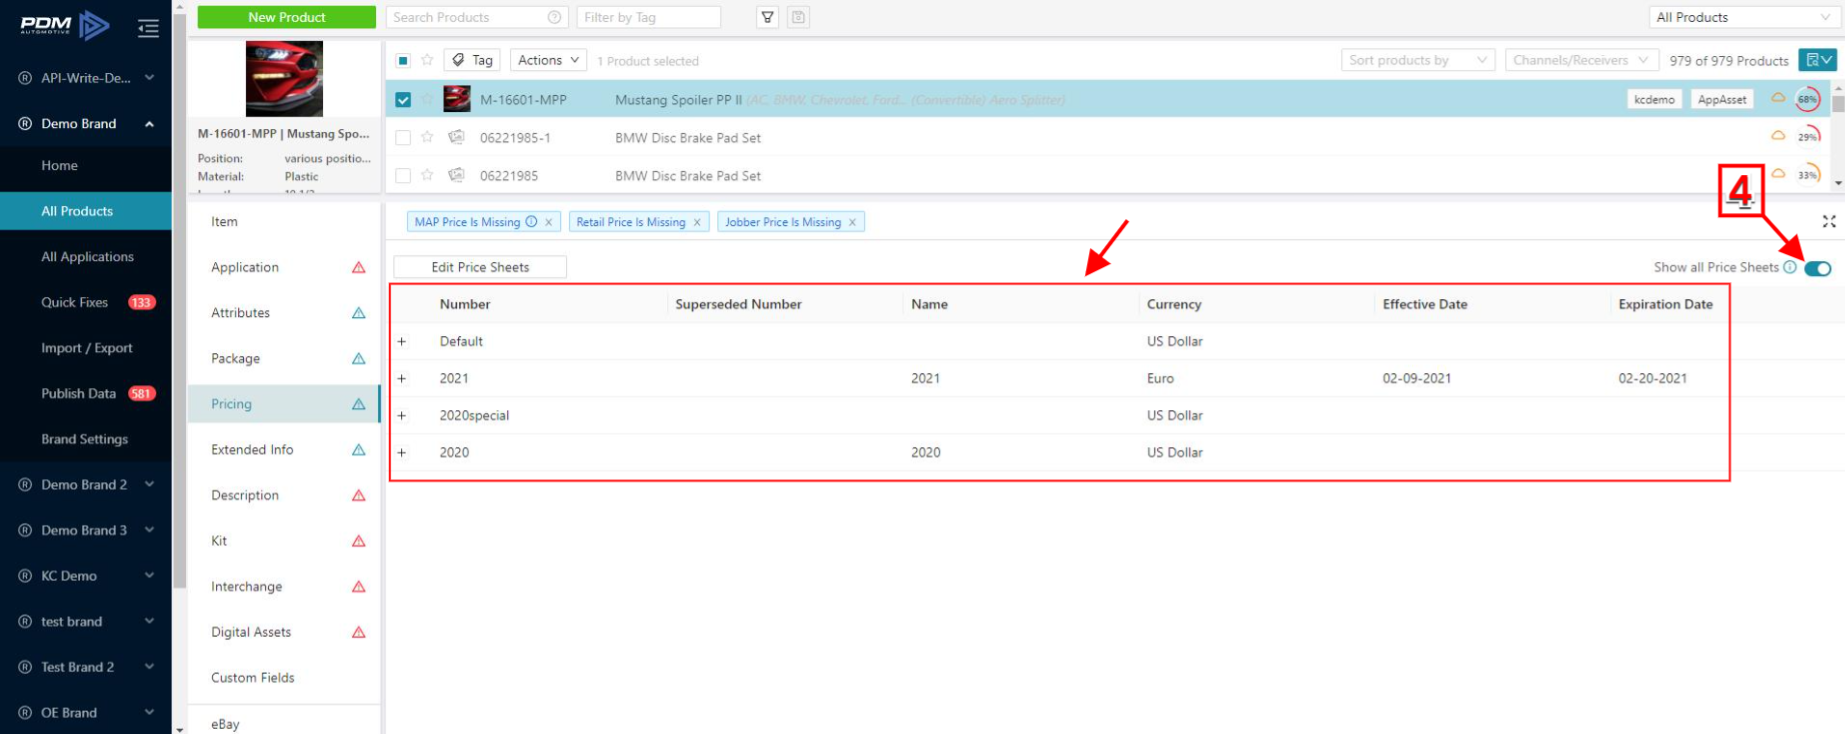
Task: Open the Sort products by dropdown
Action: [1418, 60]
